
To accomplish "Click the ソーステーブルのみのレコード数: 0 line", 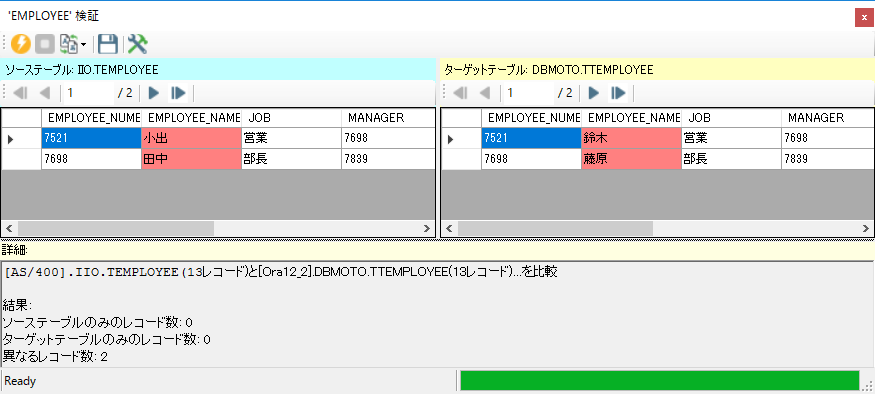I will pos(98,322).
